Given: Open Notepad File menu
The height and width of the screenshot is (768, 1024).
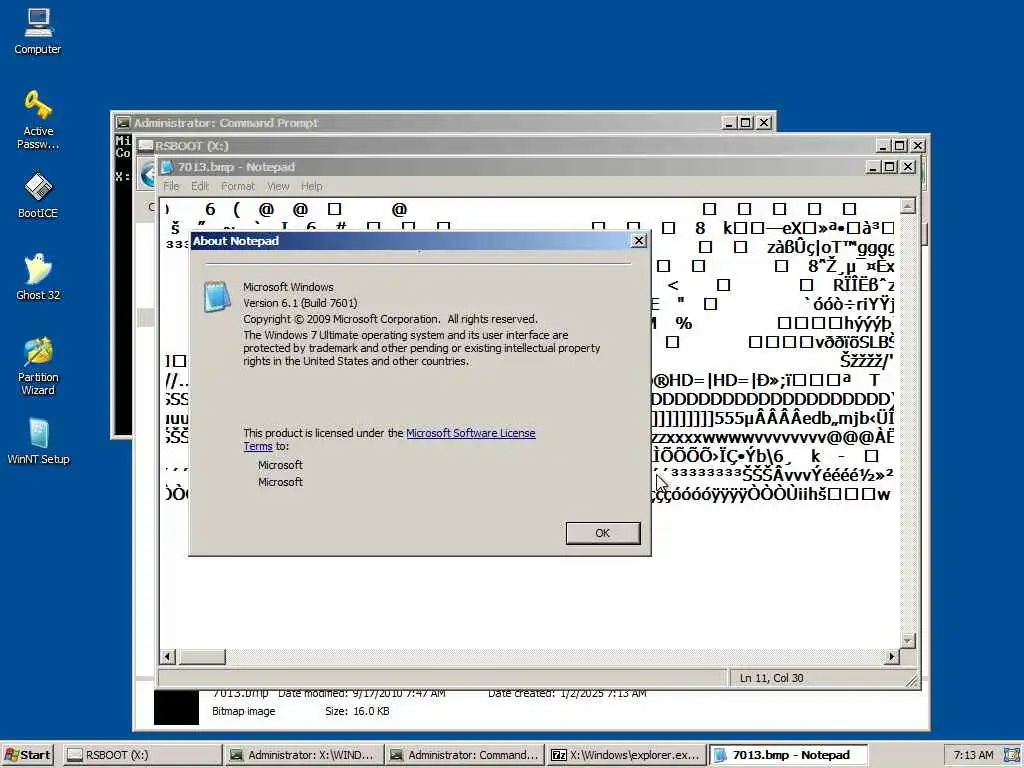Looking at the screenshot, I should point(171,186).
